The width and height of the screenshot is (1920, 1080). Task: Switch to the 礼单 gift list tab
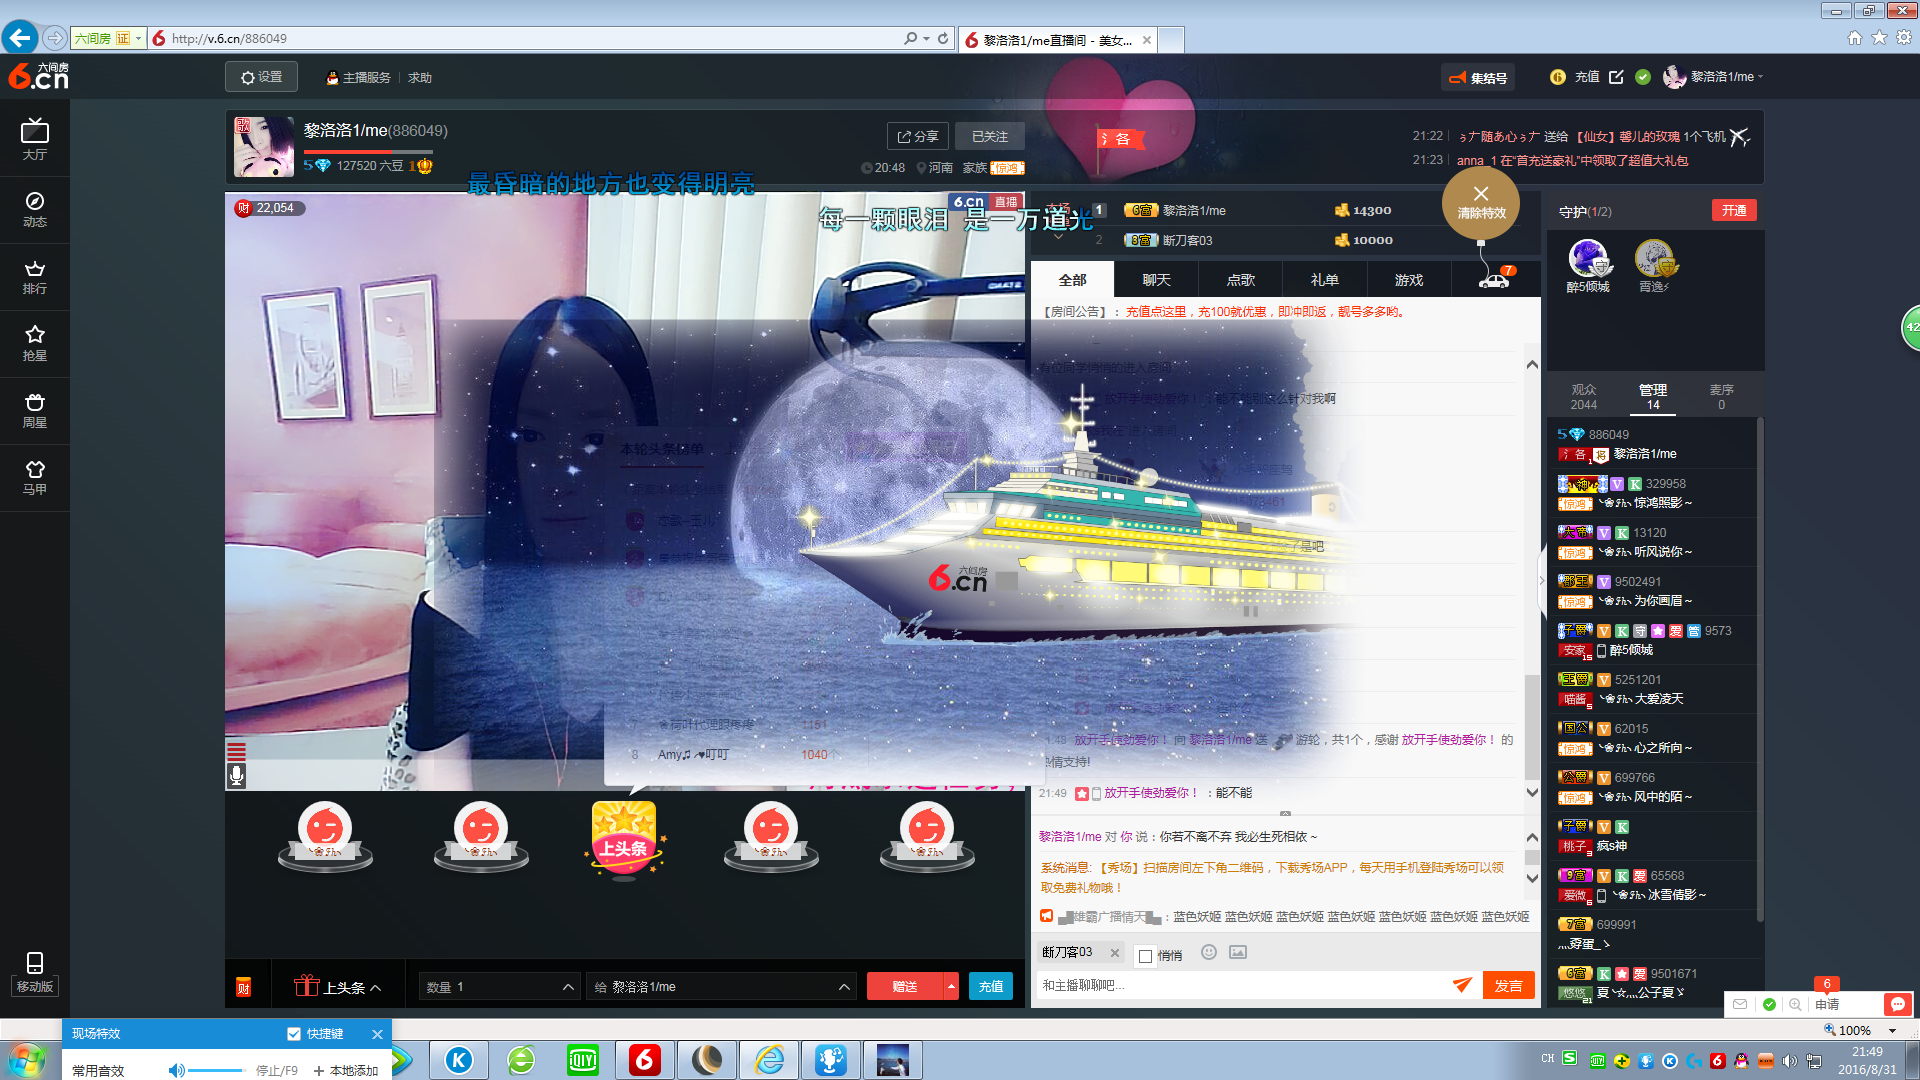point(1325,280)
